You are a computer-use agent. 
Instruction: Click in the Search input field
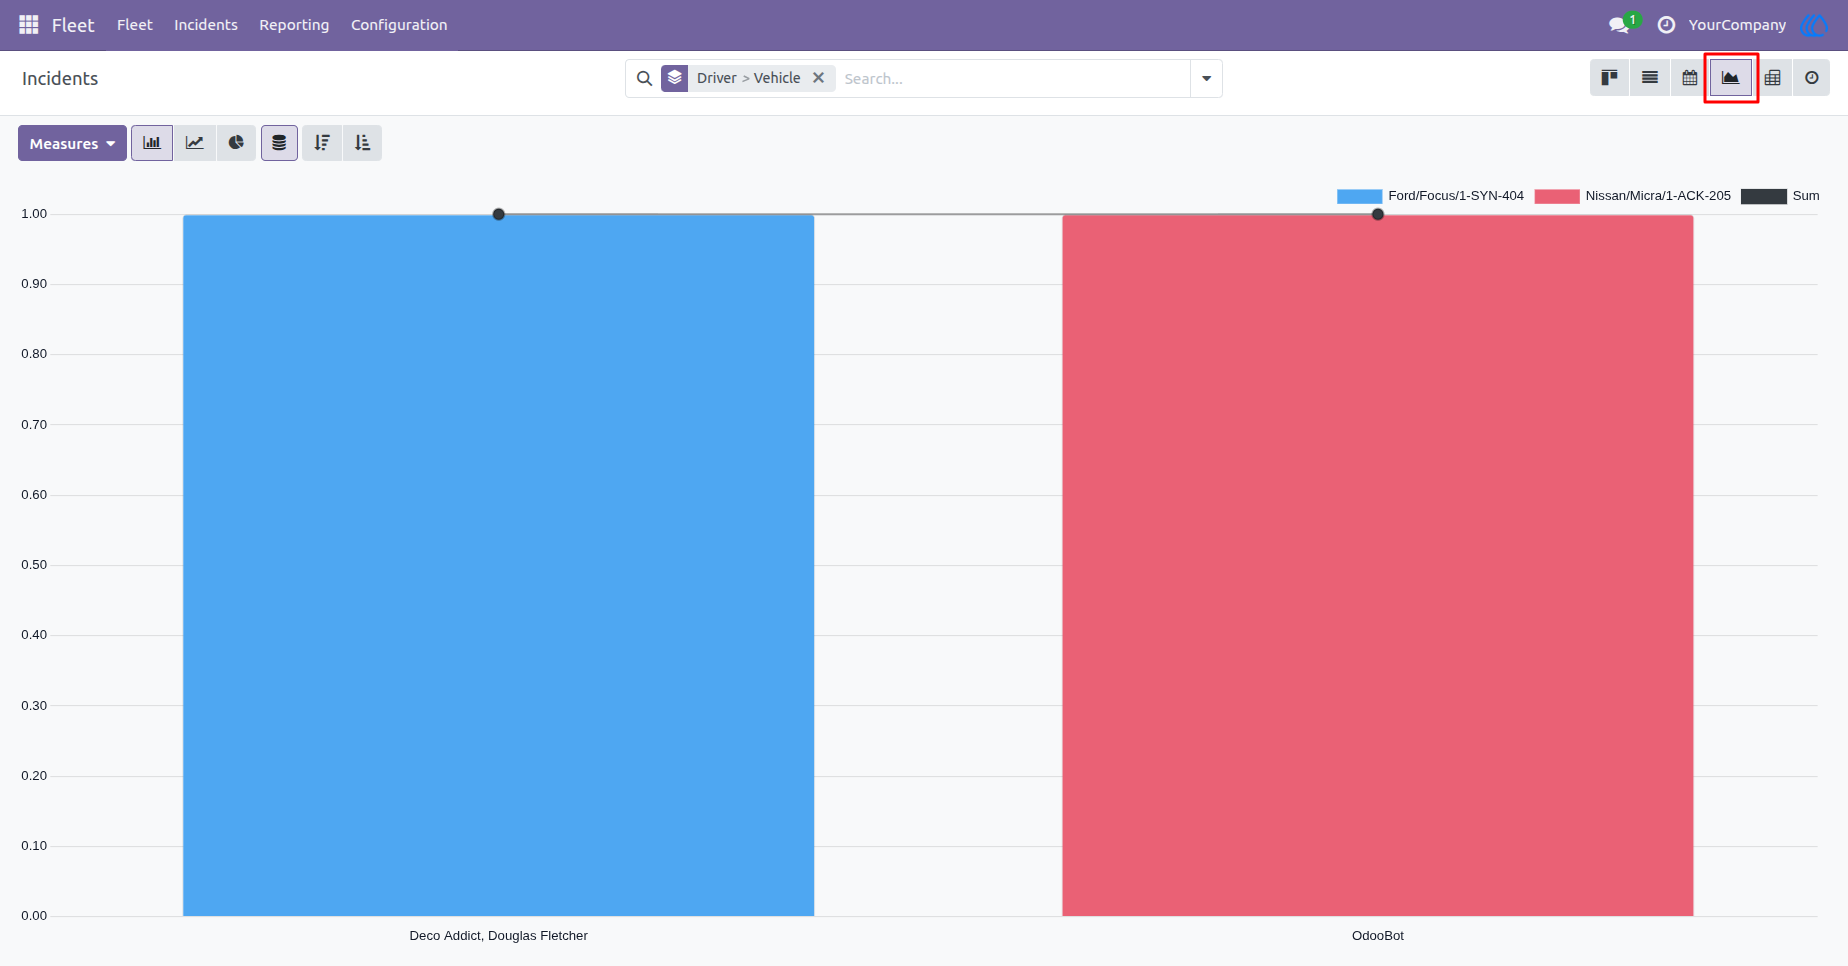click(x=1012, y=78)
